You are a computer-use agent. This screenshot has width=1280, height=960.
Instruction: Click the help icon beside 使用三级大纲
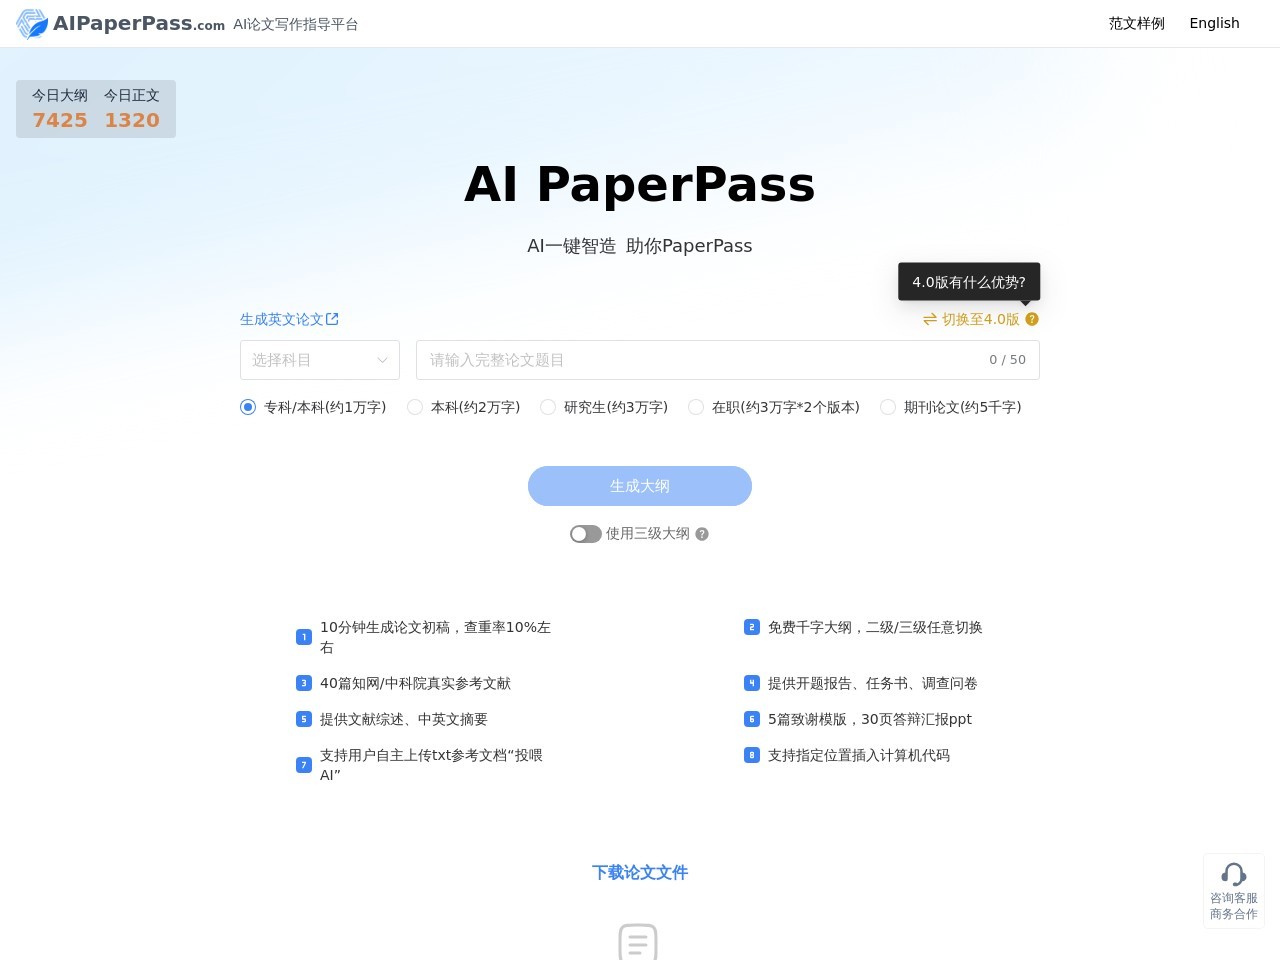tap(702, 534)
